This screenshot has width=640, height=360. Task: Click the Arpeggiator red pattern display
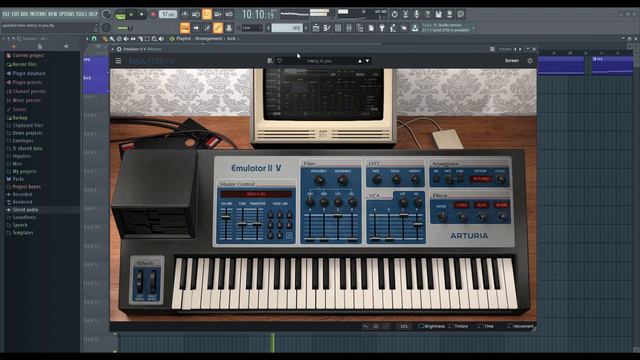(480, 179)
